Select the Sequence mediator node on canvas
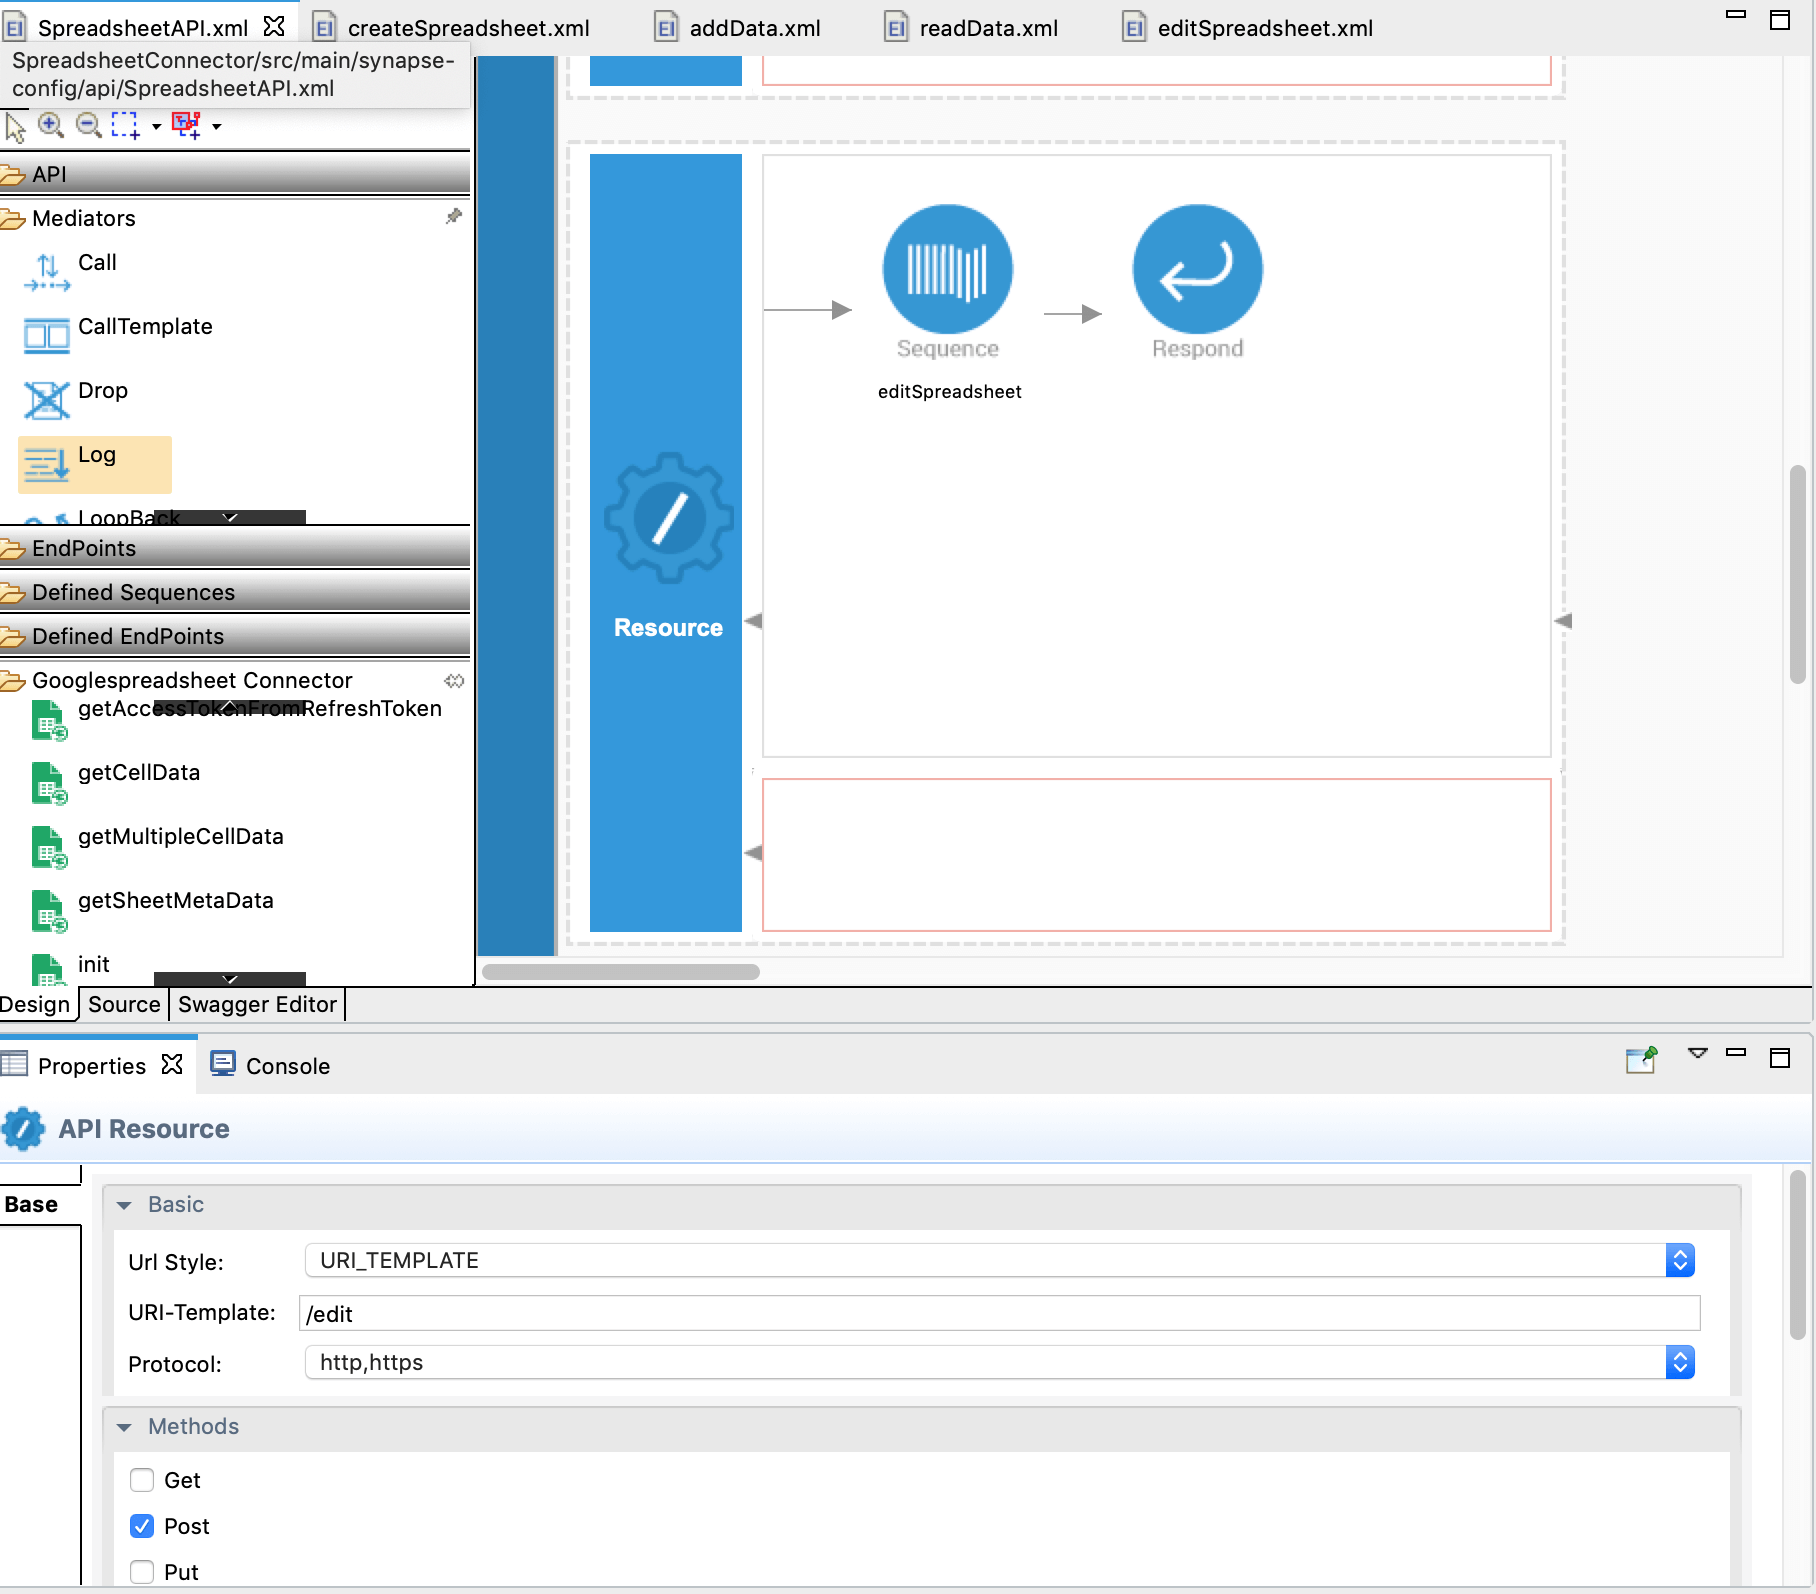Image resolution: width=1816 pixels, height=1594 pixels. [948, 269]
